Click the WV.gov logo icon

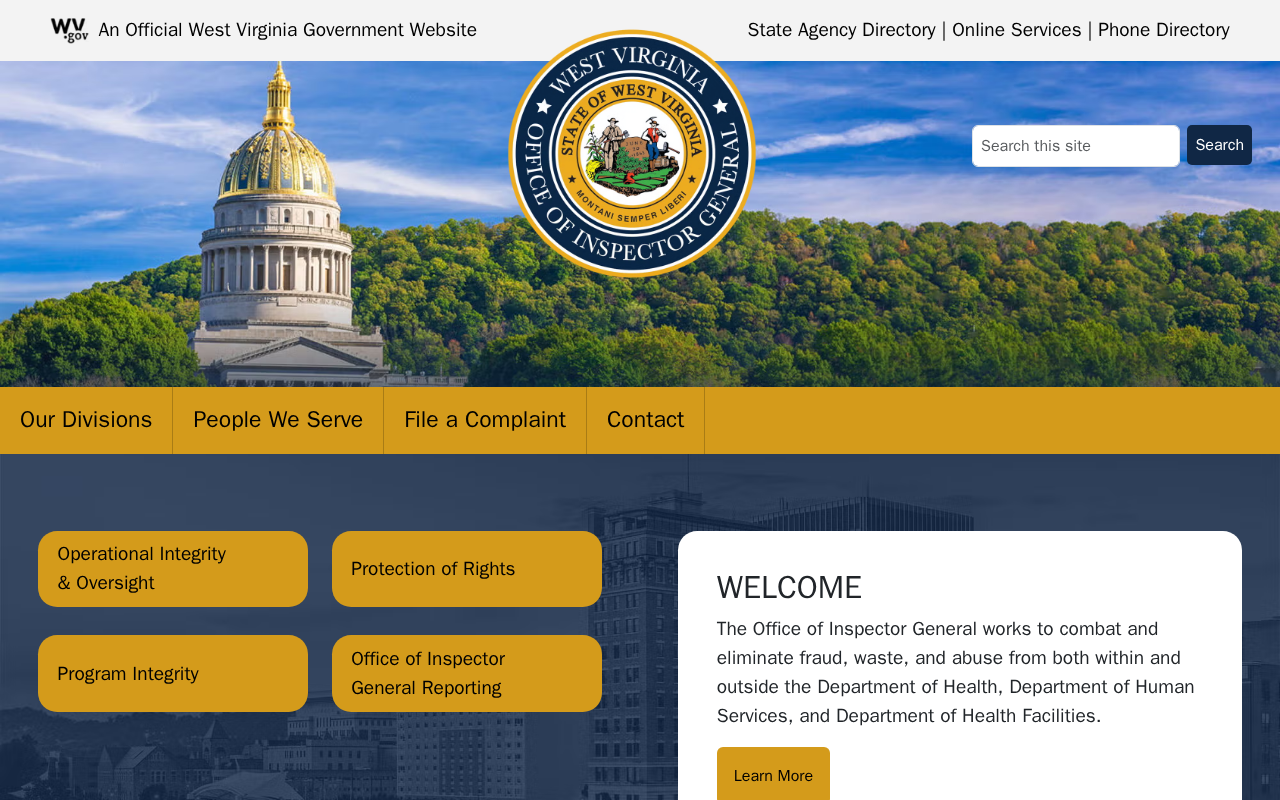point(69,30)
